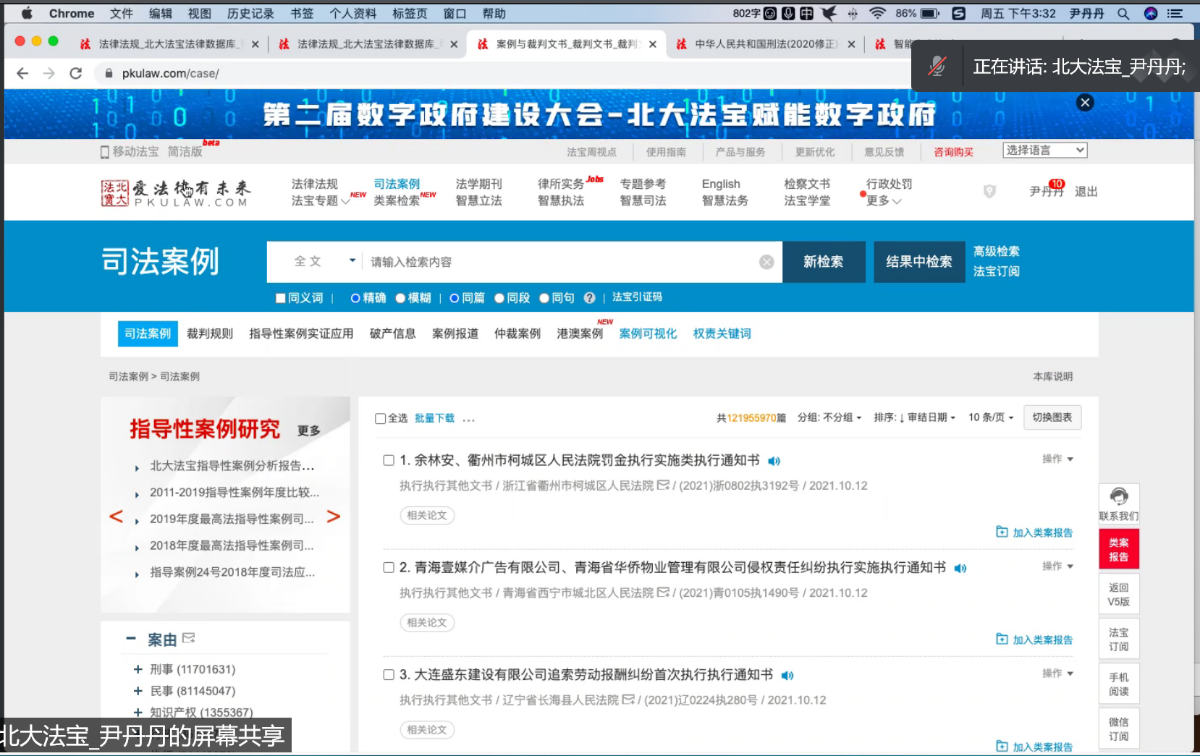Open the 历史记录 menu in the menu bar

[250, 13]
